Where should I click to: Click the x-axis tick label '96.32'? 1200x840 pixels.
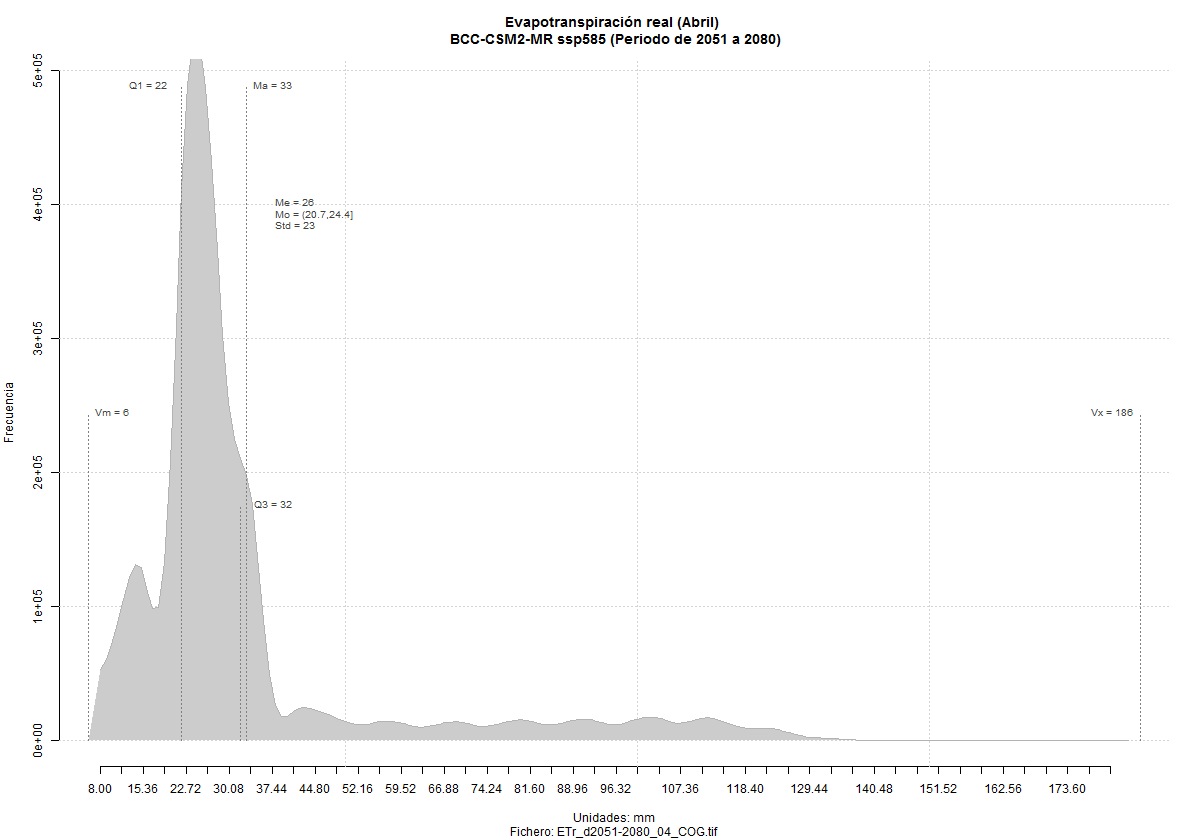click(x=616, y=790)
